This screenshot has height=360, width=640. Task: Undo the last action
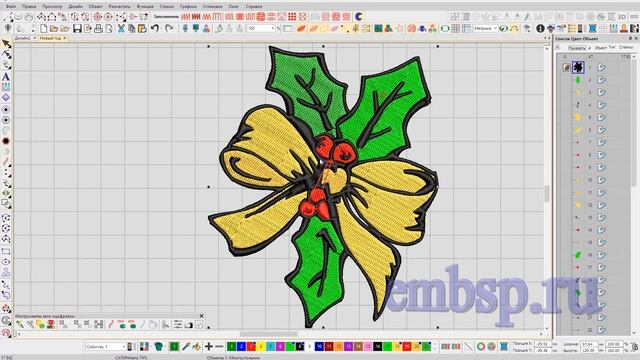coord(155,29)
